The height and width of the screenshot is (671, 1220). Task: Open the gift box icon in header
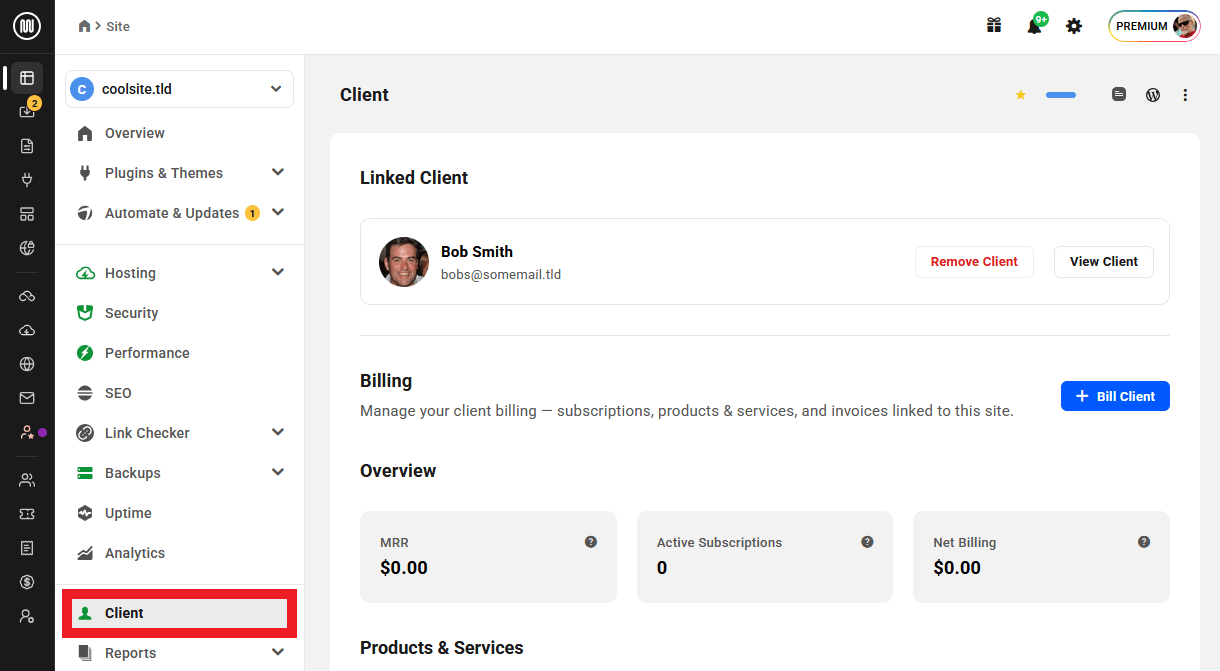(994, 26)
